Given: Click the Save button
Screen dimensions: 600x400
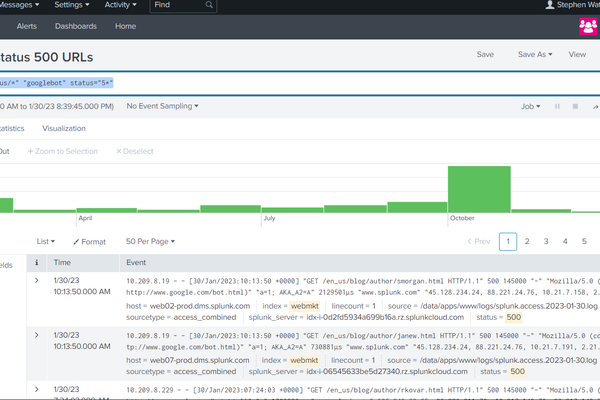Looking at the screenshot, I should click(485, 54).
